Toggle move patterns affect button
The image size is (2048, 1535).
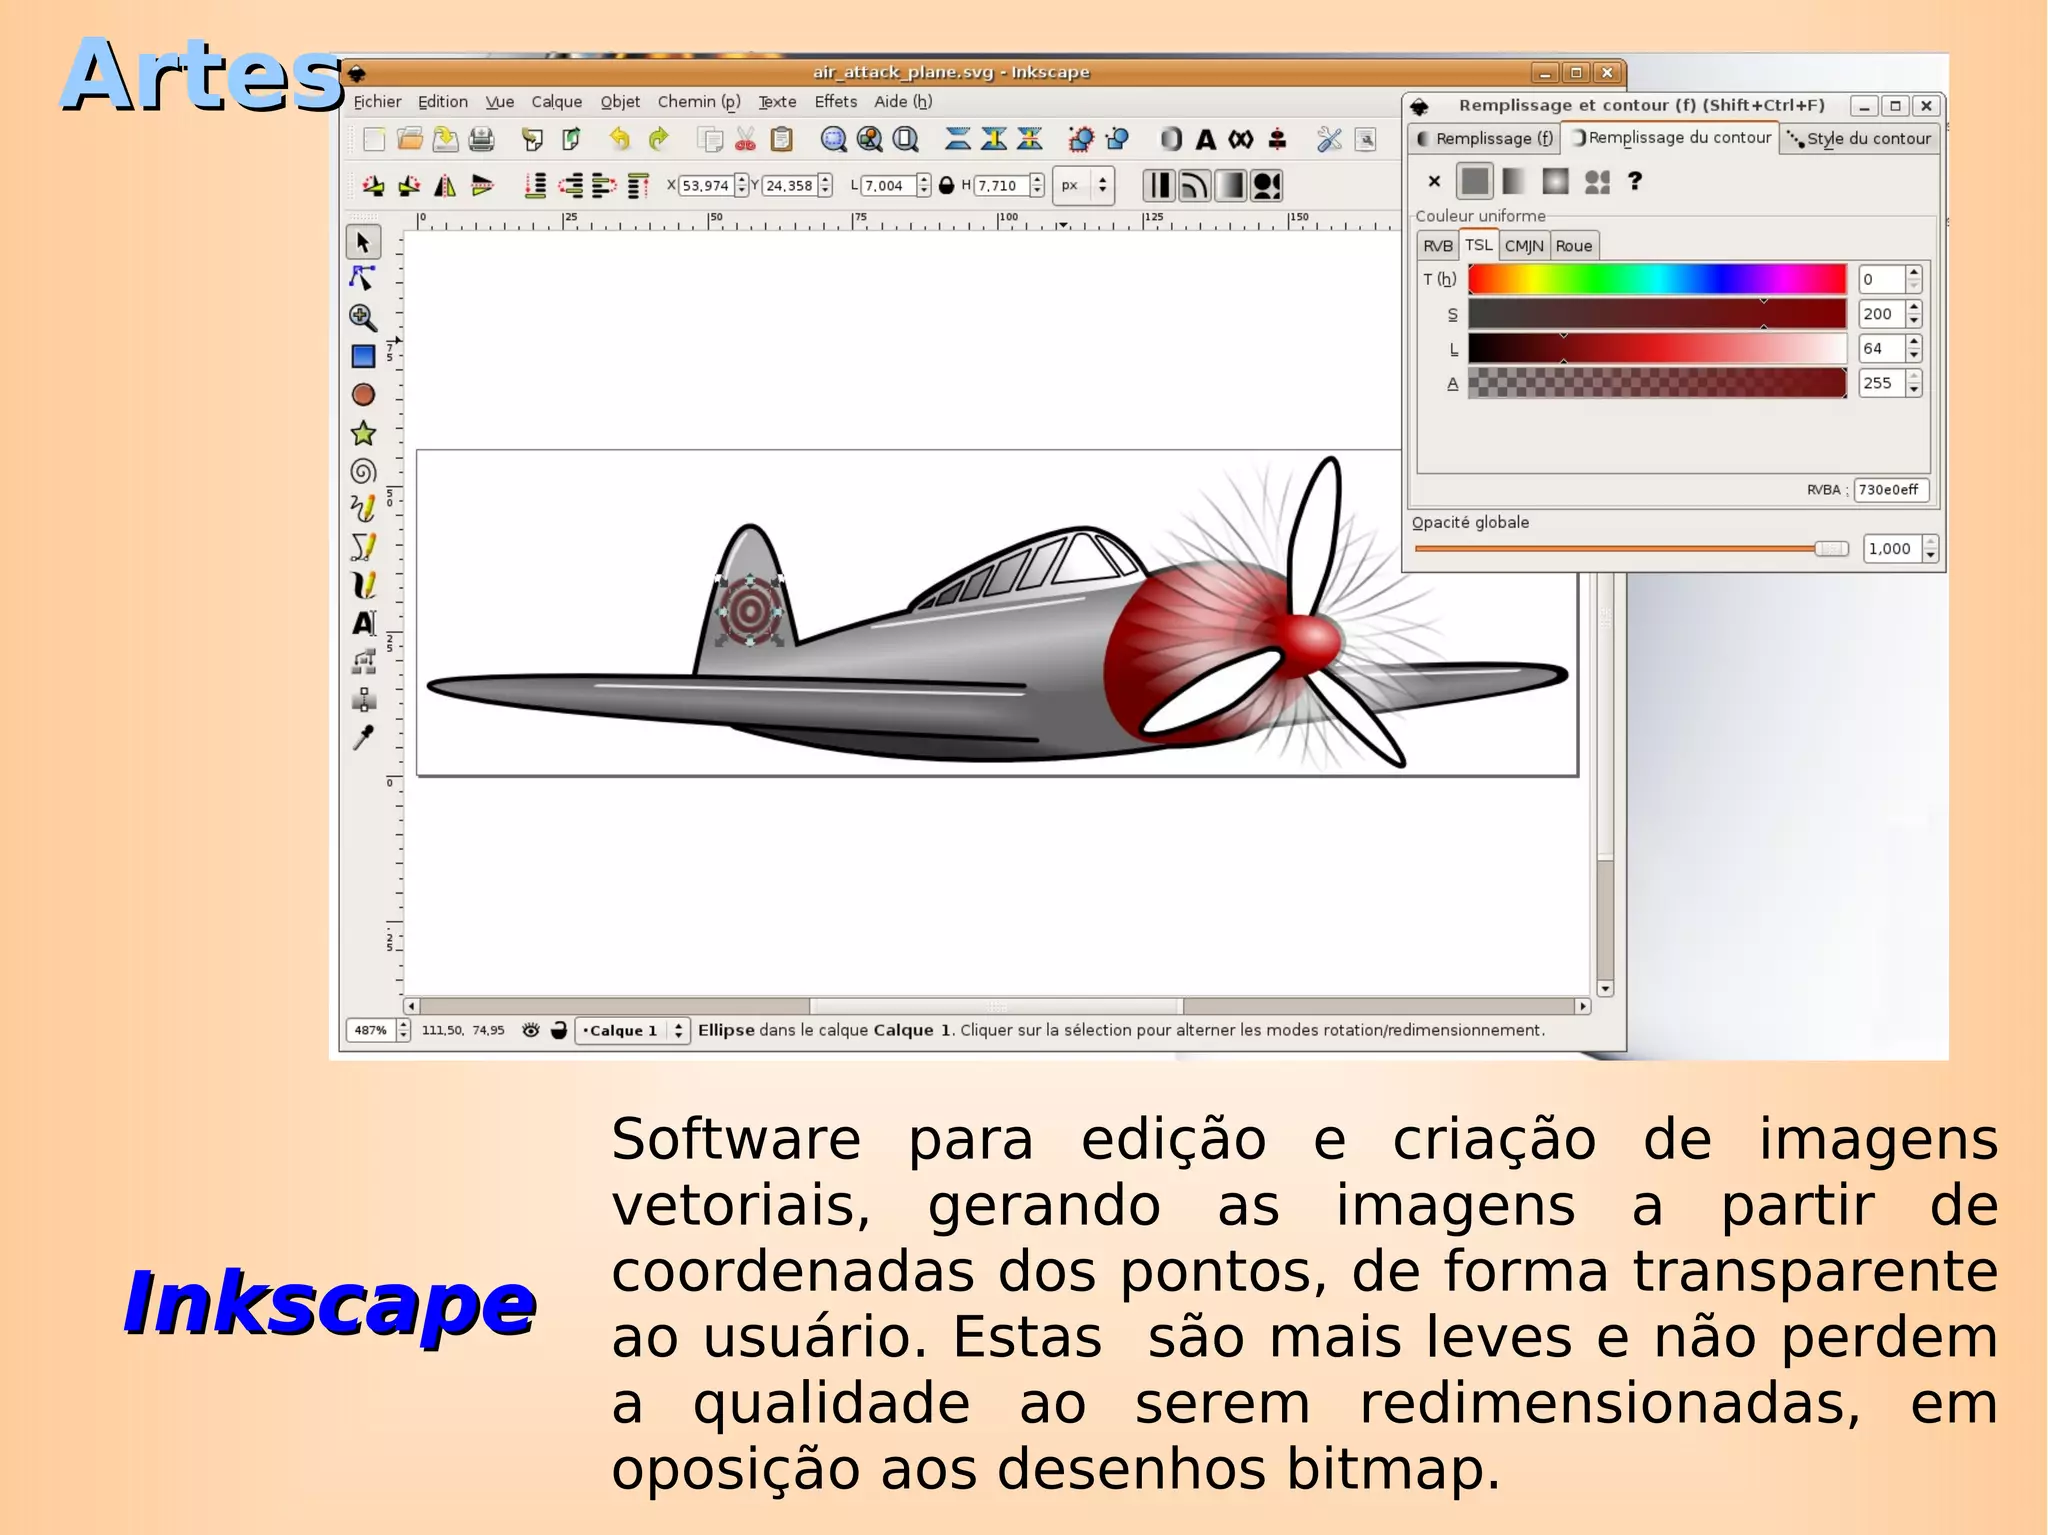pyautogui.click(x=1266, y=185)
